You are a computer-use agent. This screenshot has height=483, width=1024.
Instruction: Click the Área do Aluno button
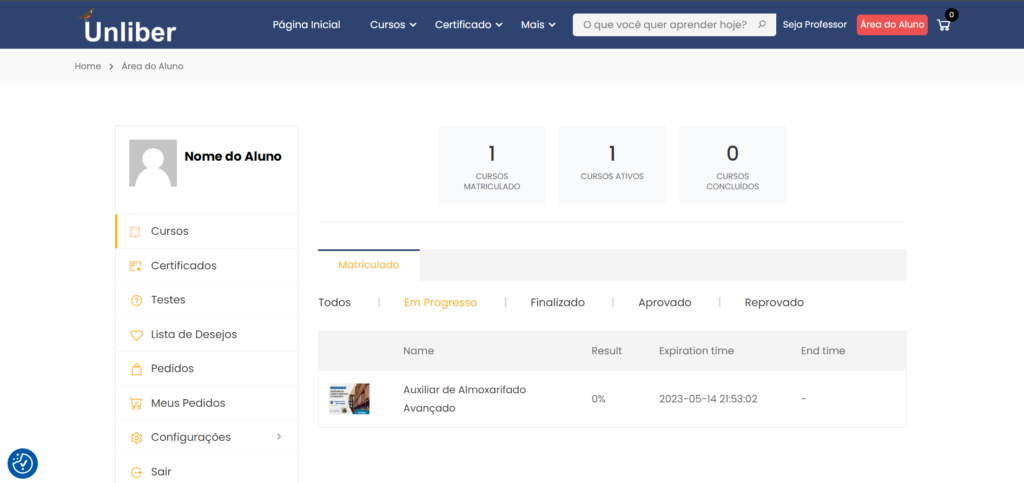click(892, 25)
